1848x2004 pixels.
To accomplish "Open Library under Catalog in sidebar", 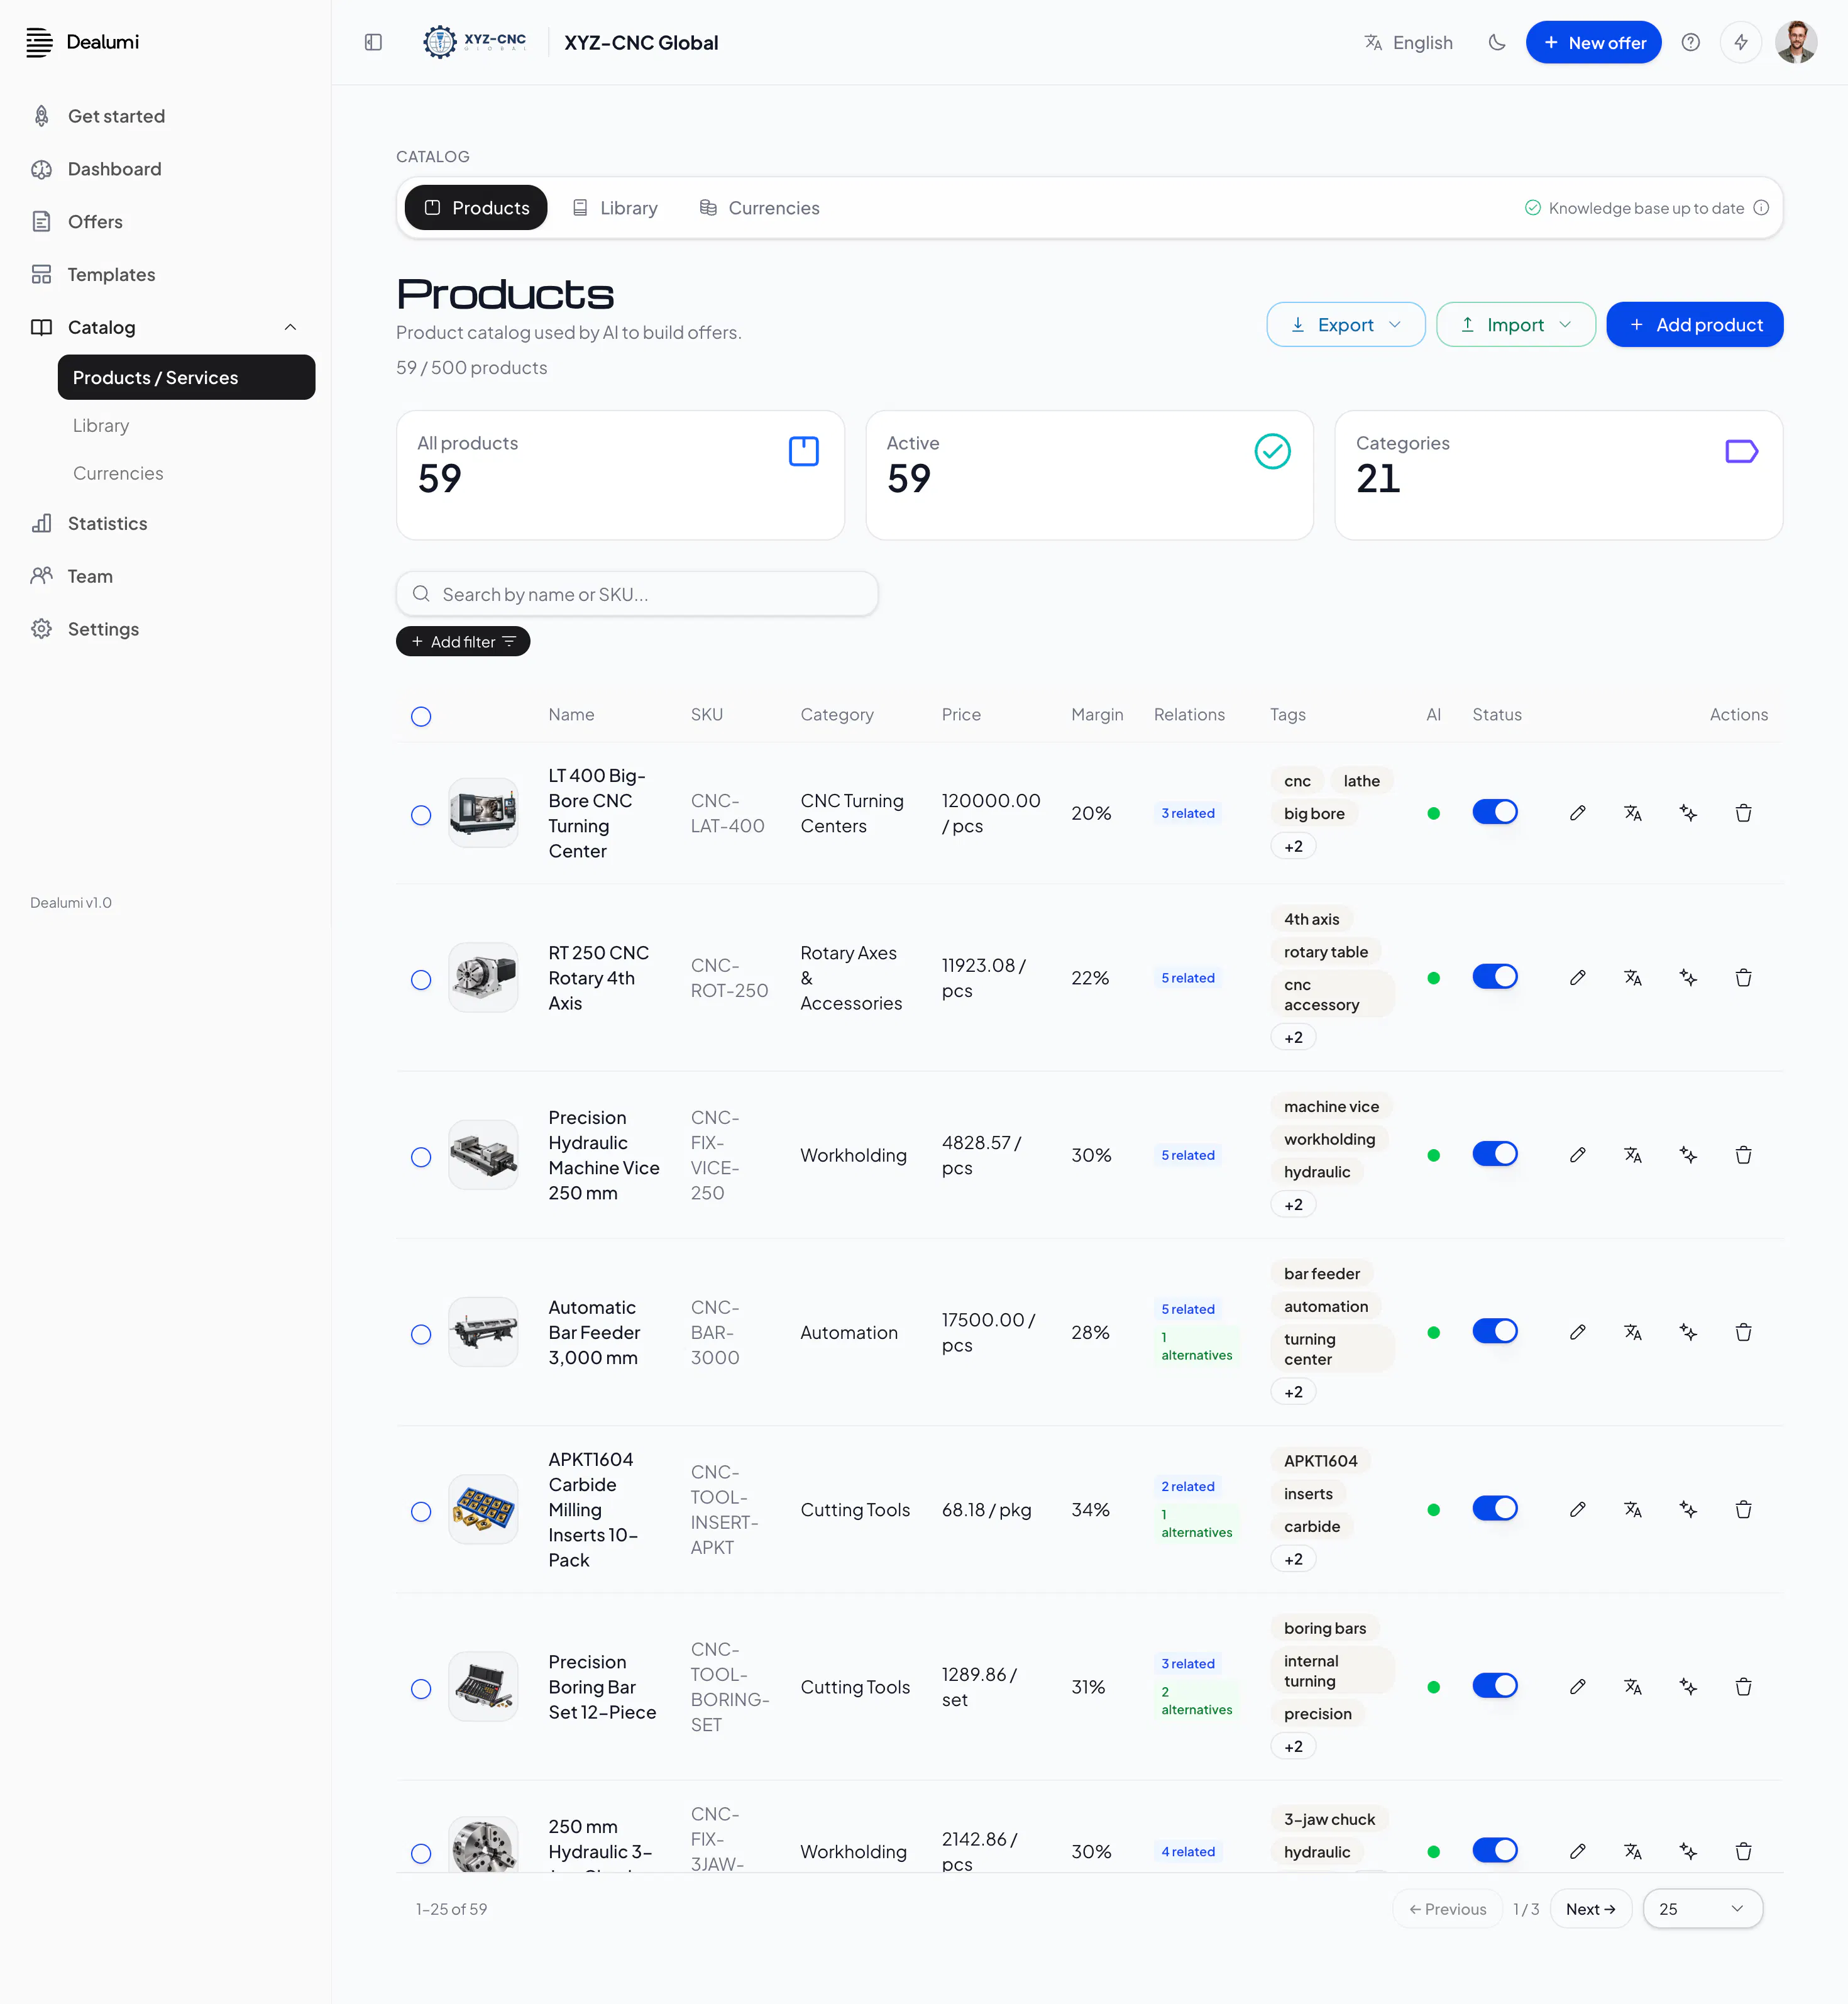I will 101,425.
